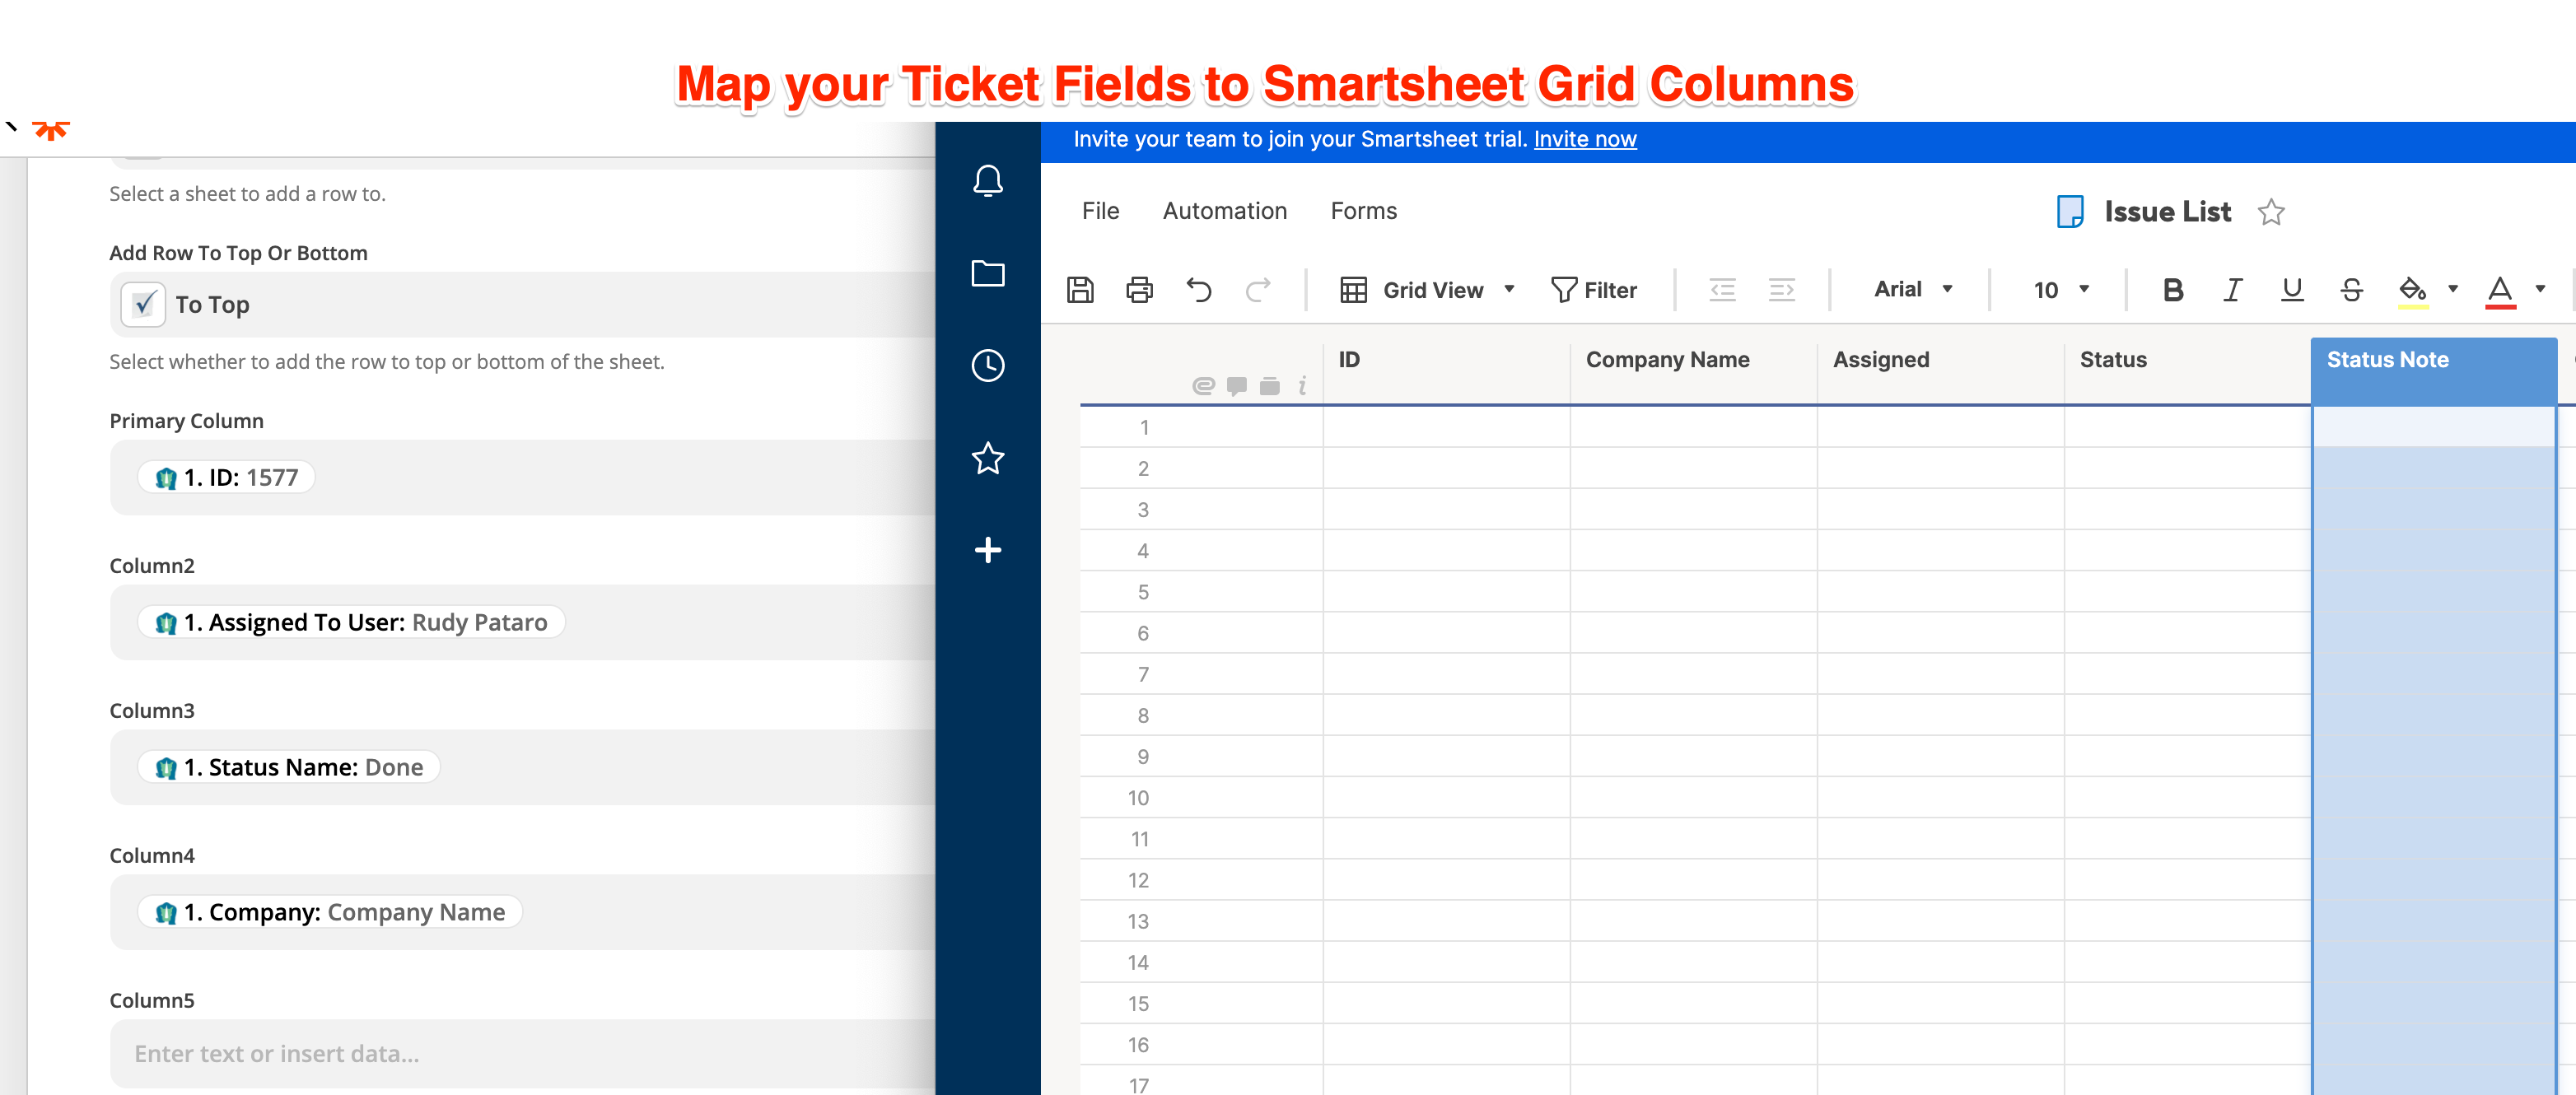Viewport: 2576px width, 1095px height.
Task: Favorite the Issue List sheet with star
Action: 2270,212
